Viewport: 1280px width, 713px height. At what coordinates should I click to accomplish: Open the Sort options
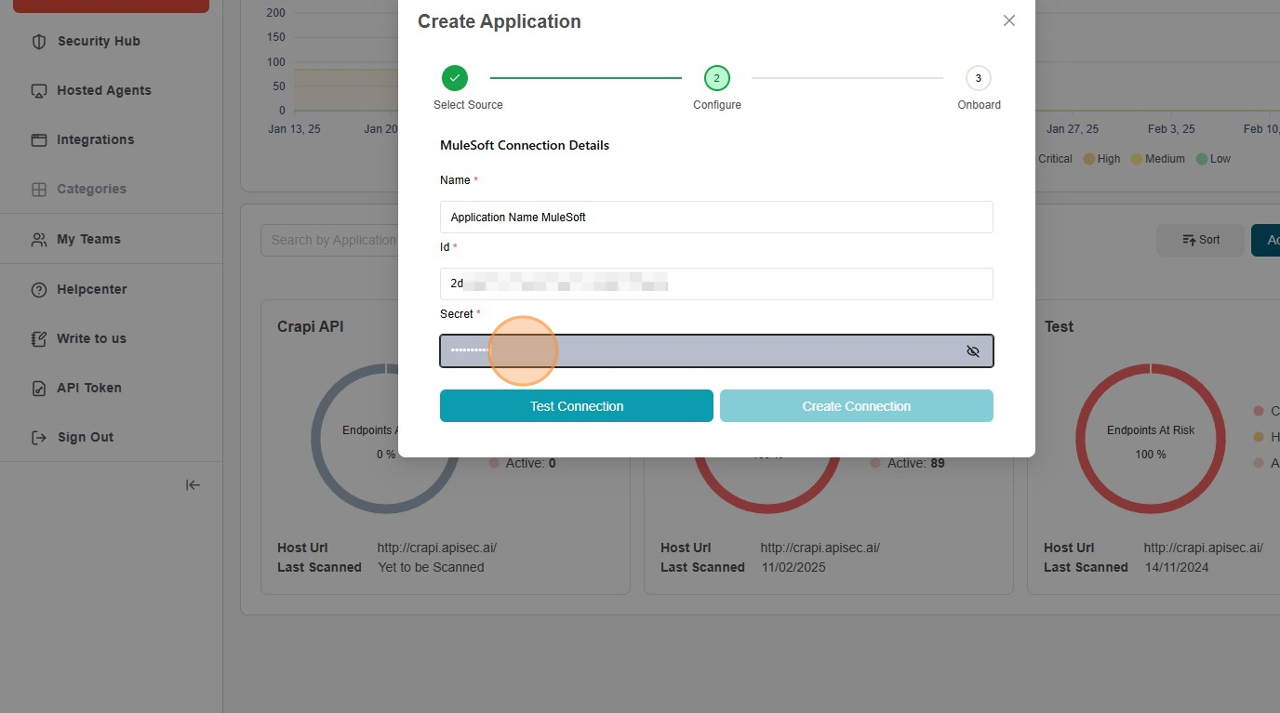pos(1200,240)
